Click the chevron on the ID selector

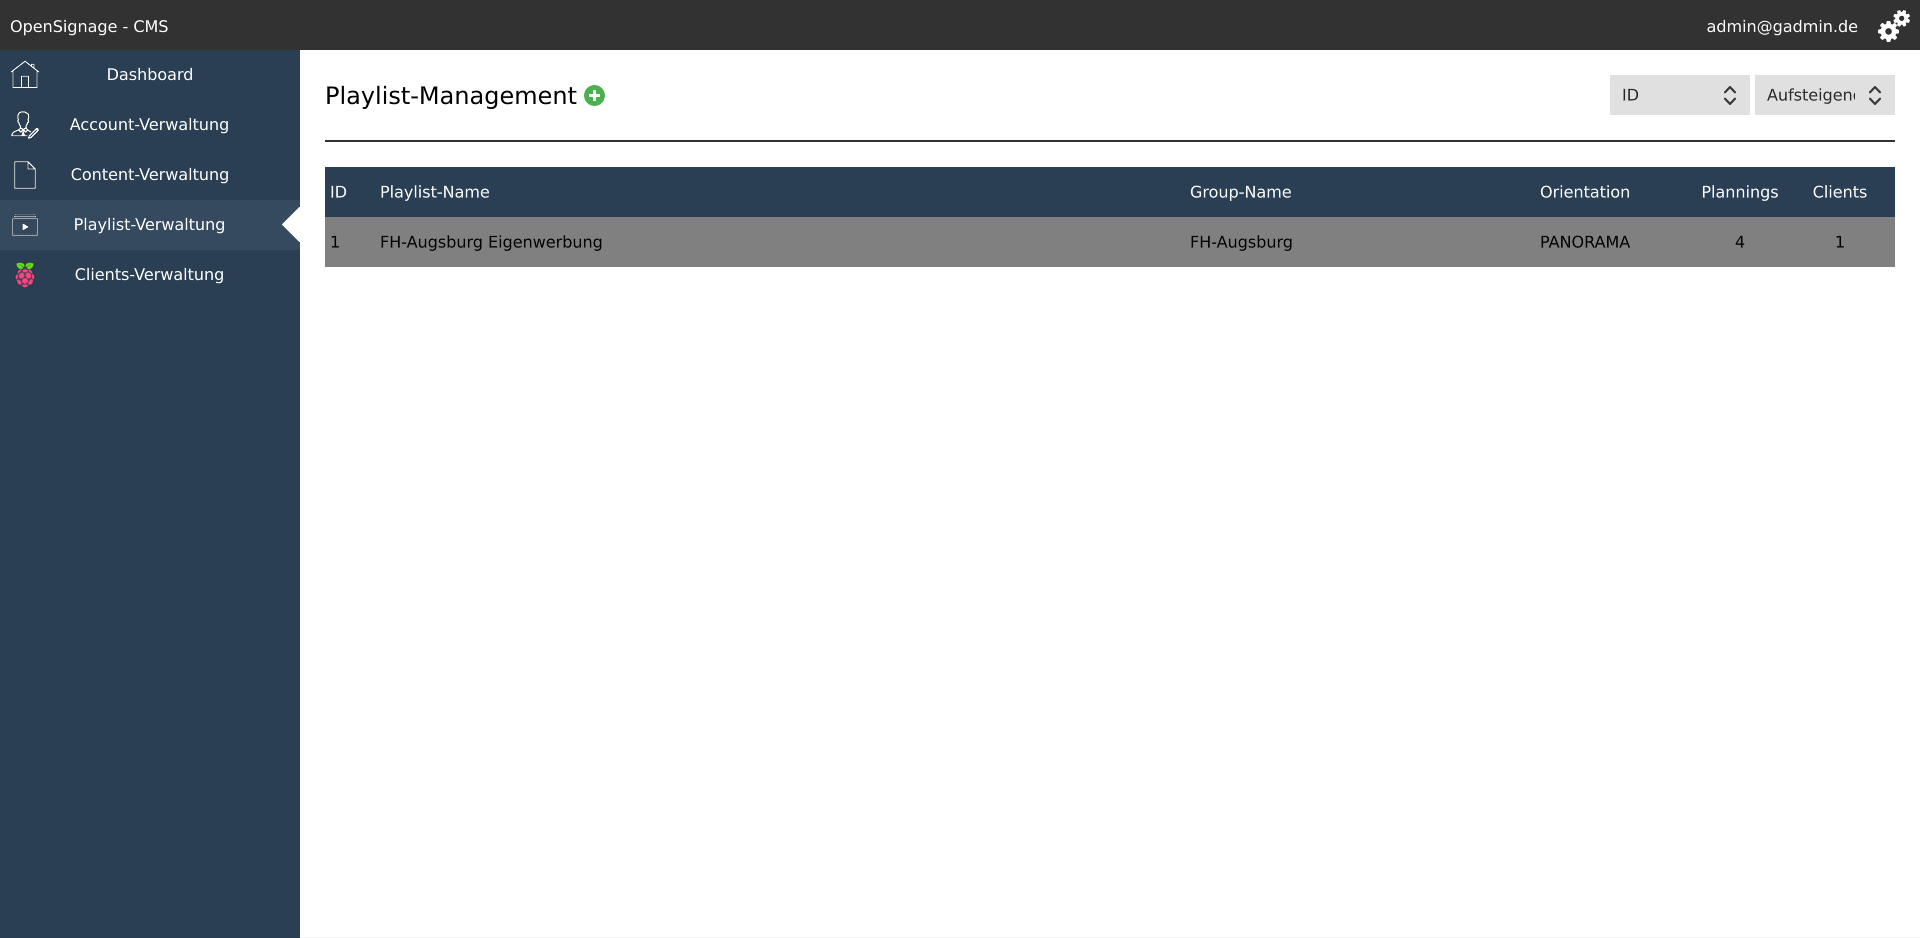coord(1731,95)
